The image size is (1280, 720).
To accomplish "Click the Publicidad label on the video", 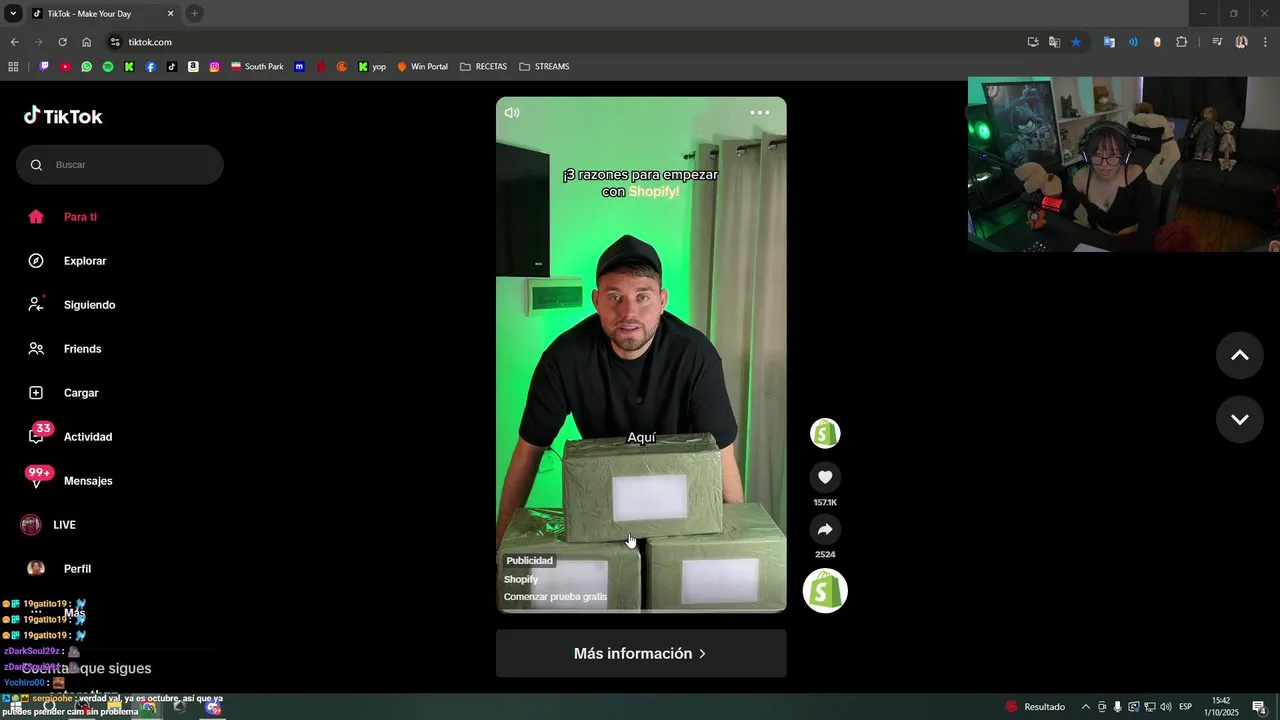I will (529, 561).
